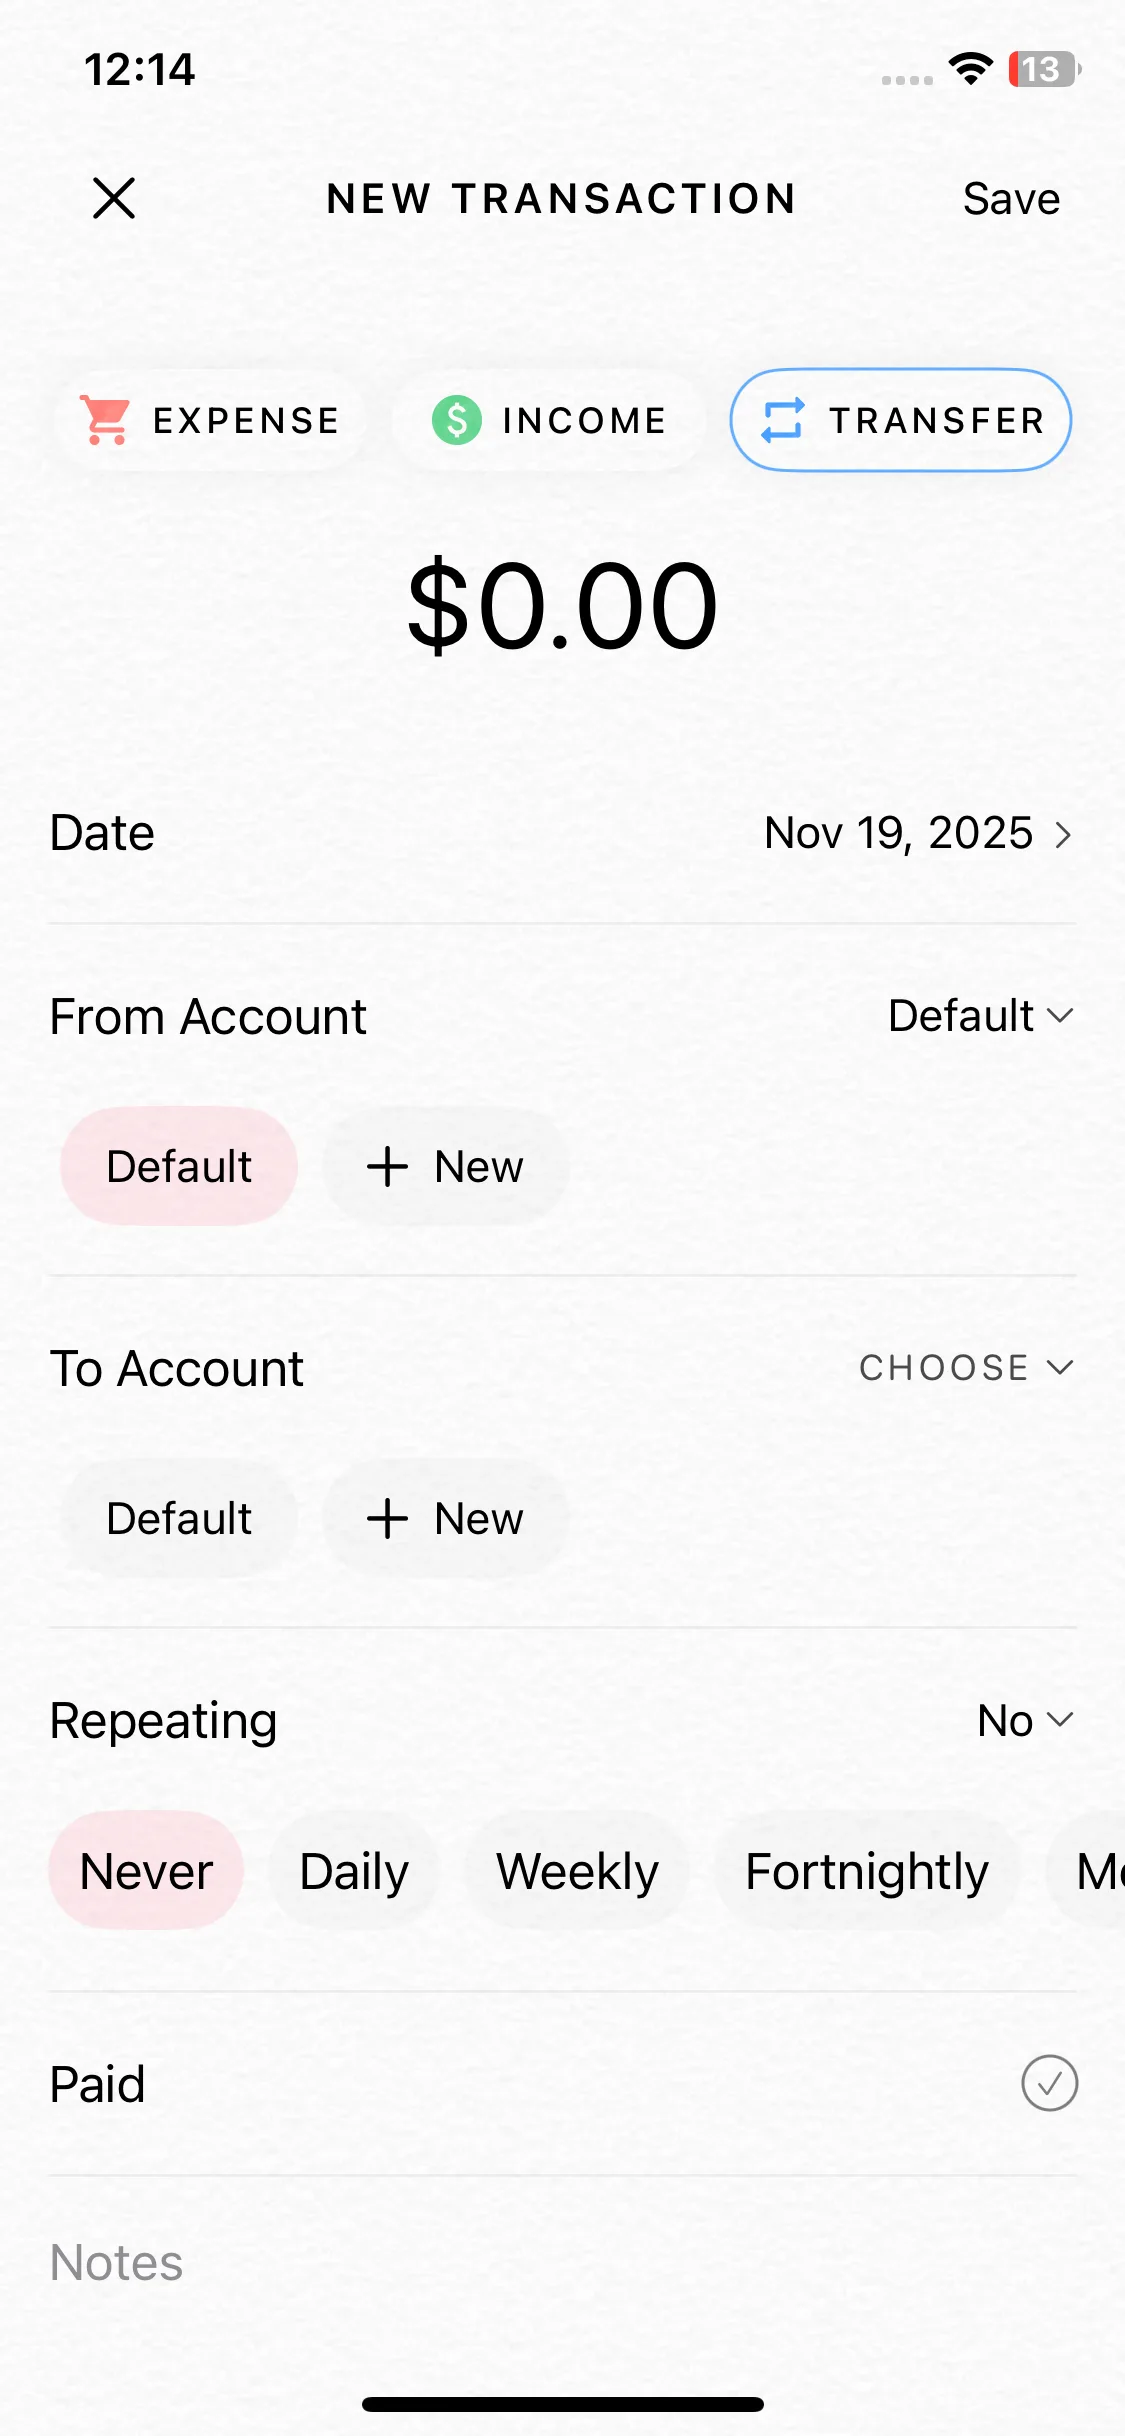This screenshot has height=2436, width=1125.
Task: Expand the Repeating No dropdown
Action: tap(1025, 1720)
